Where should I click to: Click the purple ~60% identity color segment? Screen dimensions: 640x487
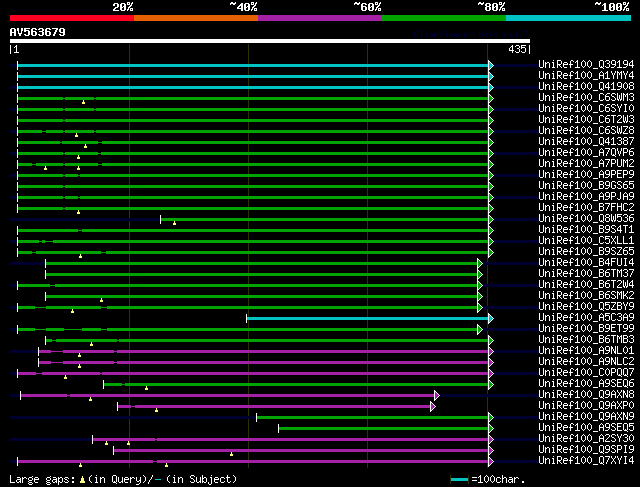[x=320, y=18]
